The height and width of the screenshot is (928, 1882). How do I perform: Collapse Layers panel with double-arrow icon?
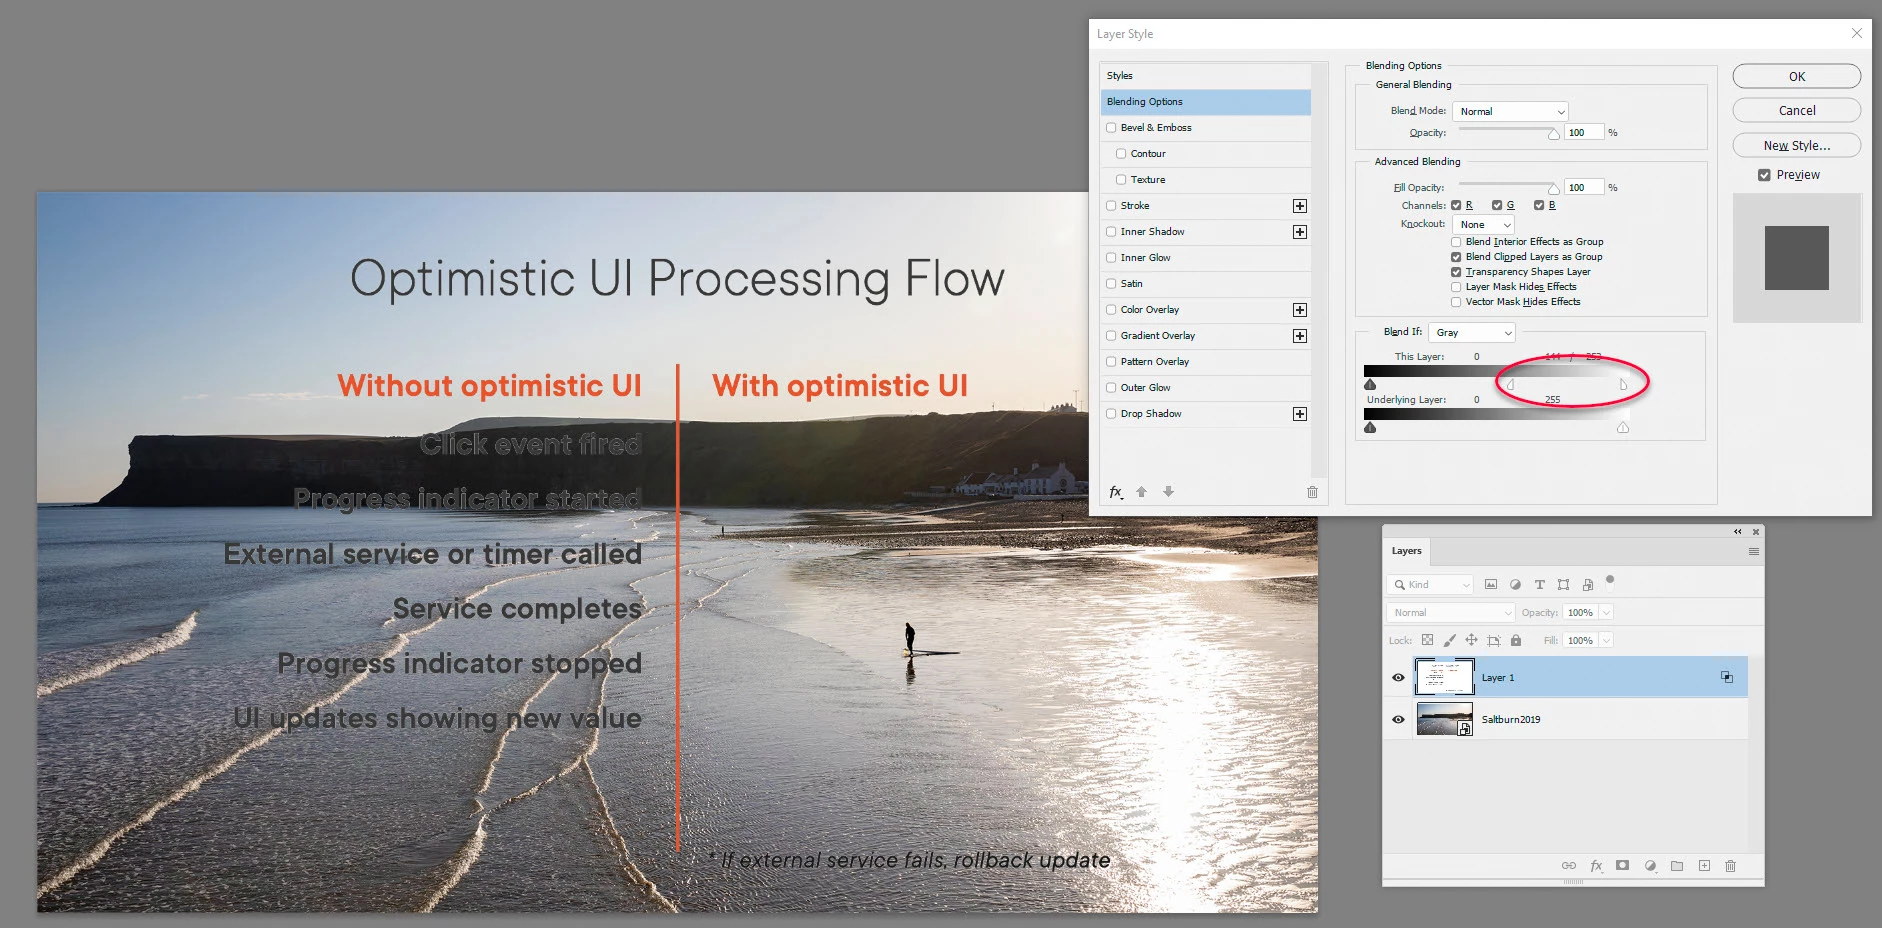point(1738,532)
